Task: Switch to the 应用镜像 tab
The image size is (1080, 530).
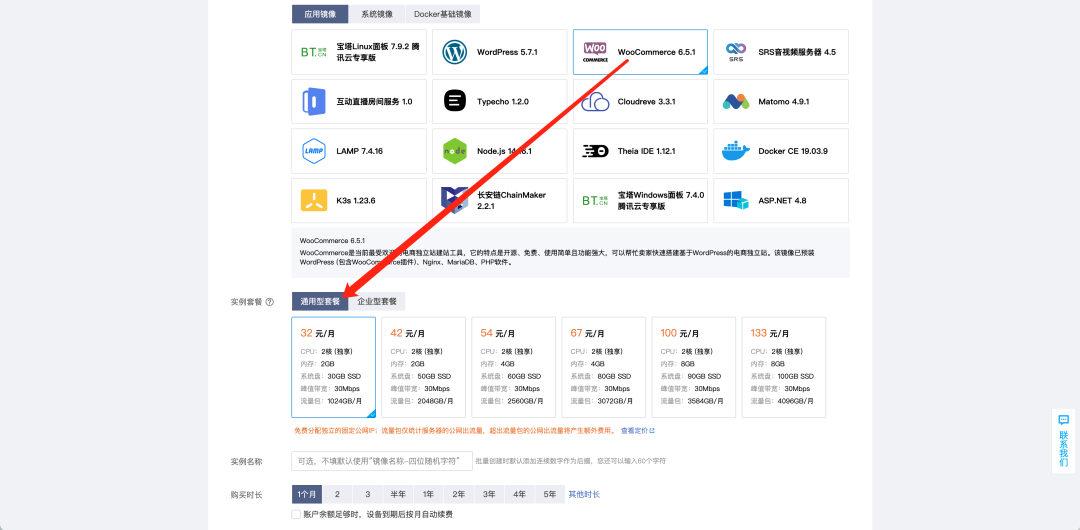Action: coord(320,14)
